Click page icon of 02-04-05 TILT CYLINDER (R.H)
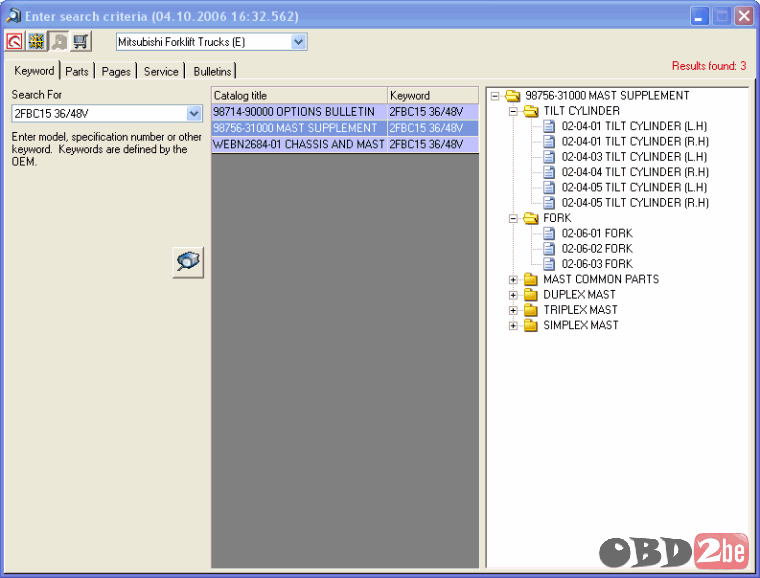The image size is (760, 578). pos(549,203)
